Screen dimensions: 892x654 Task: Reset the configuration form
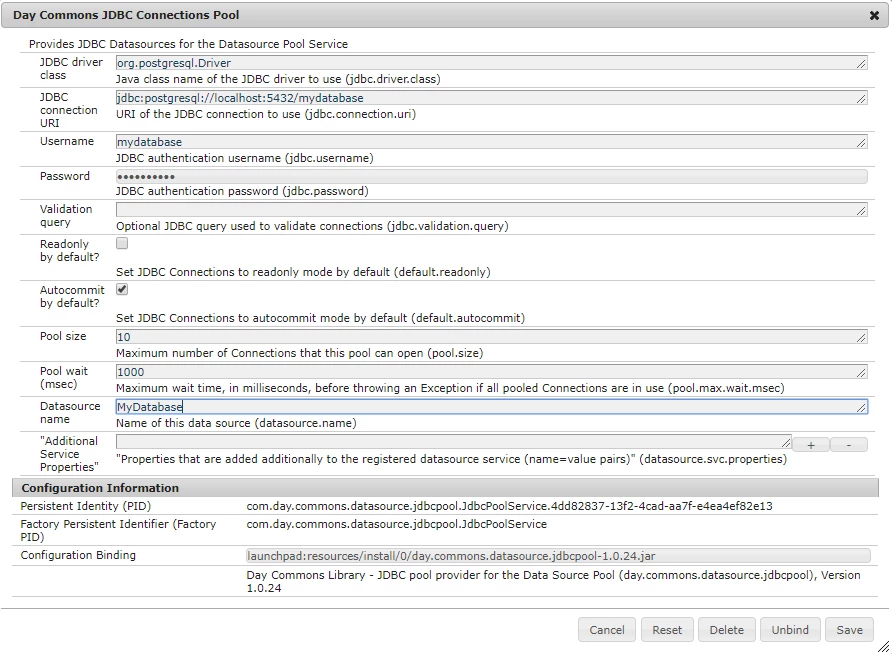coord(667,630)
